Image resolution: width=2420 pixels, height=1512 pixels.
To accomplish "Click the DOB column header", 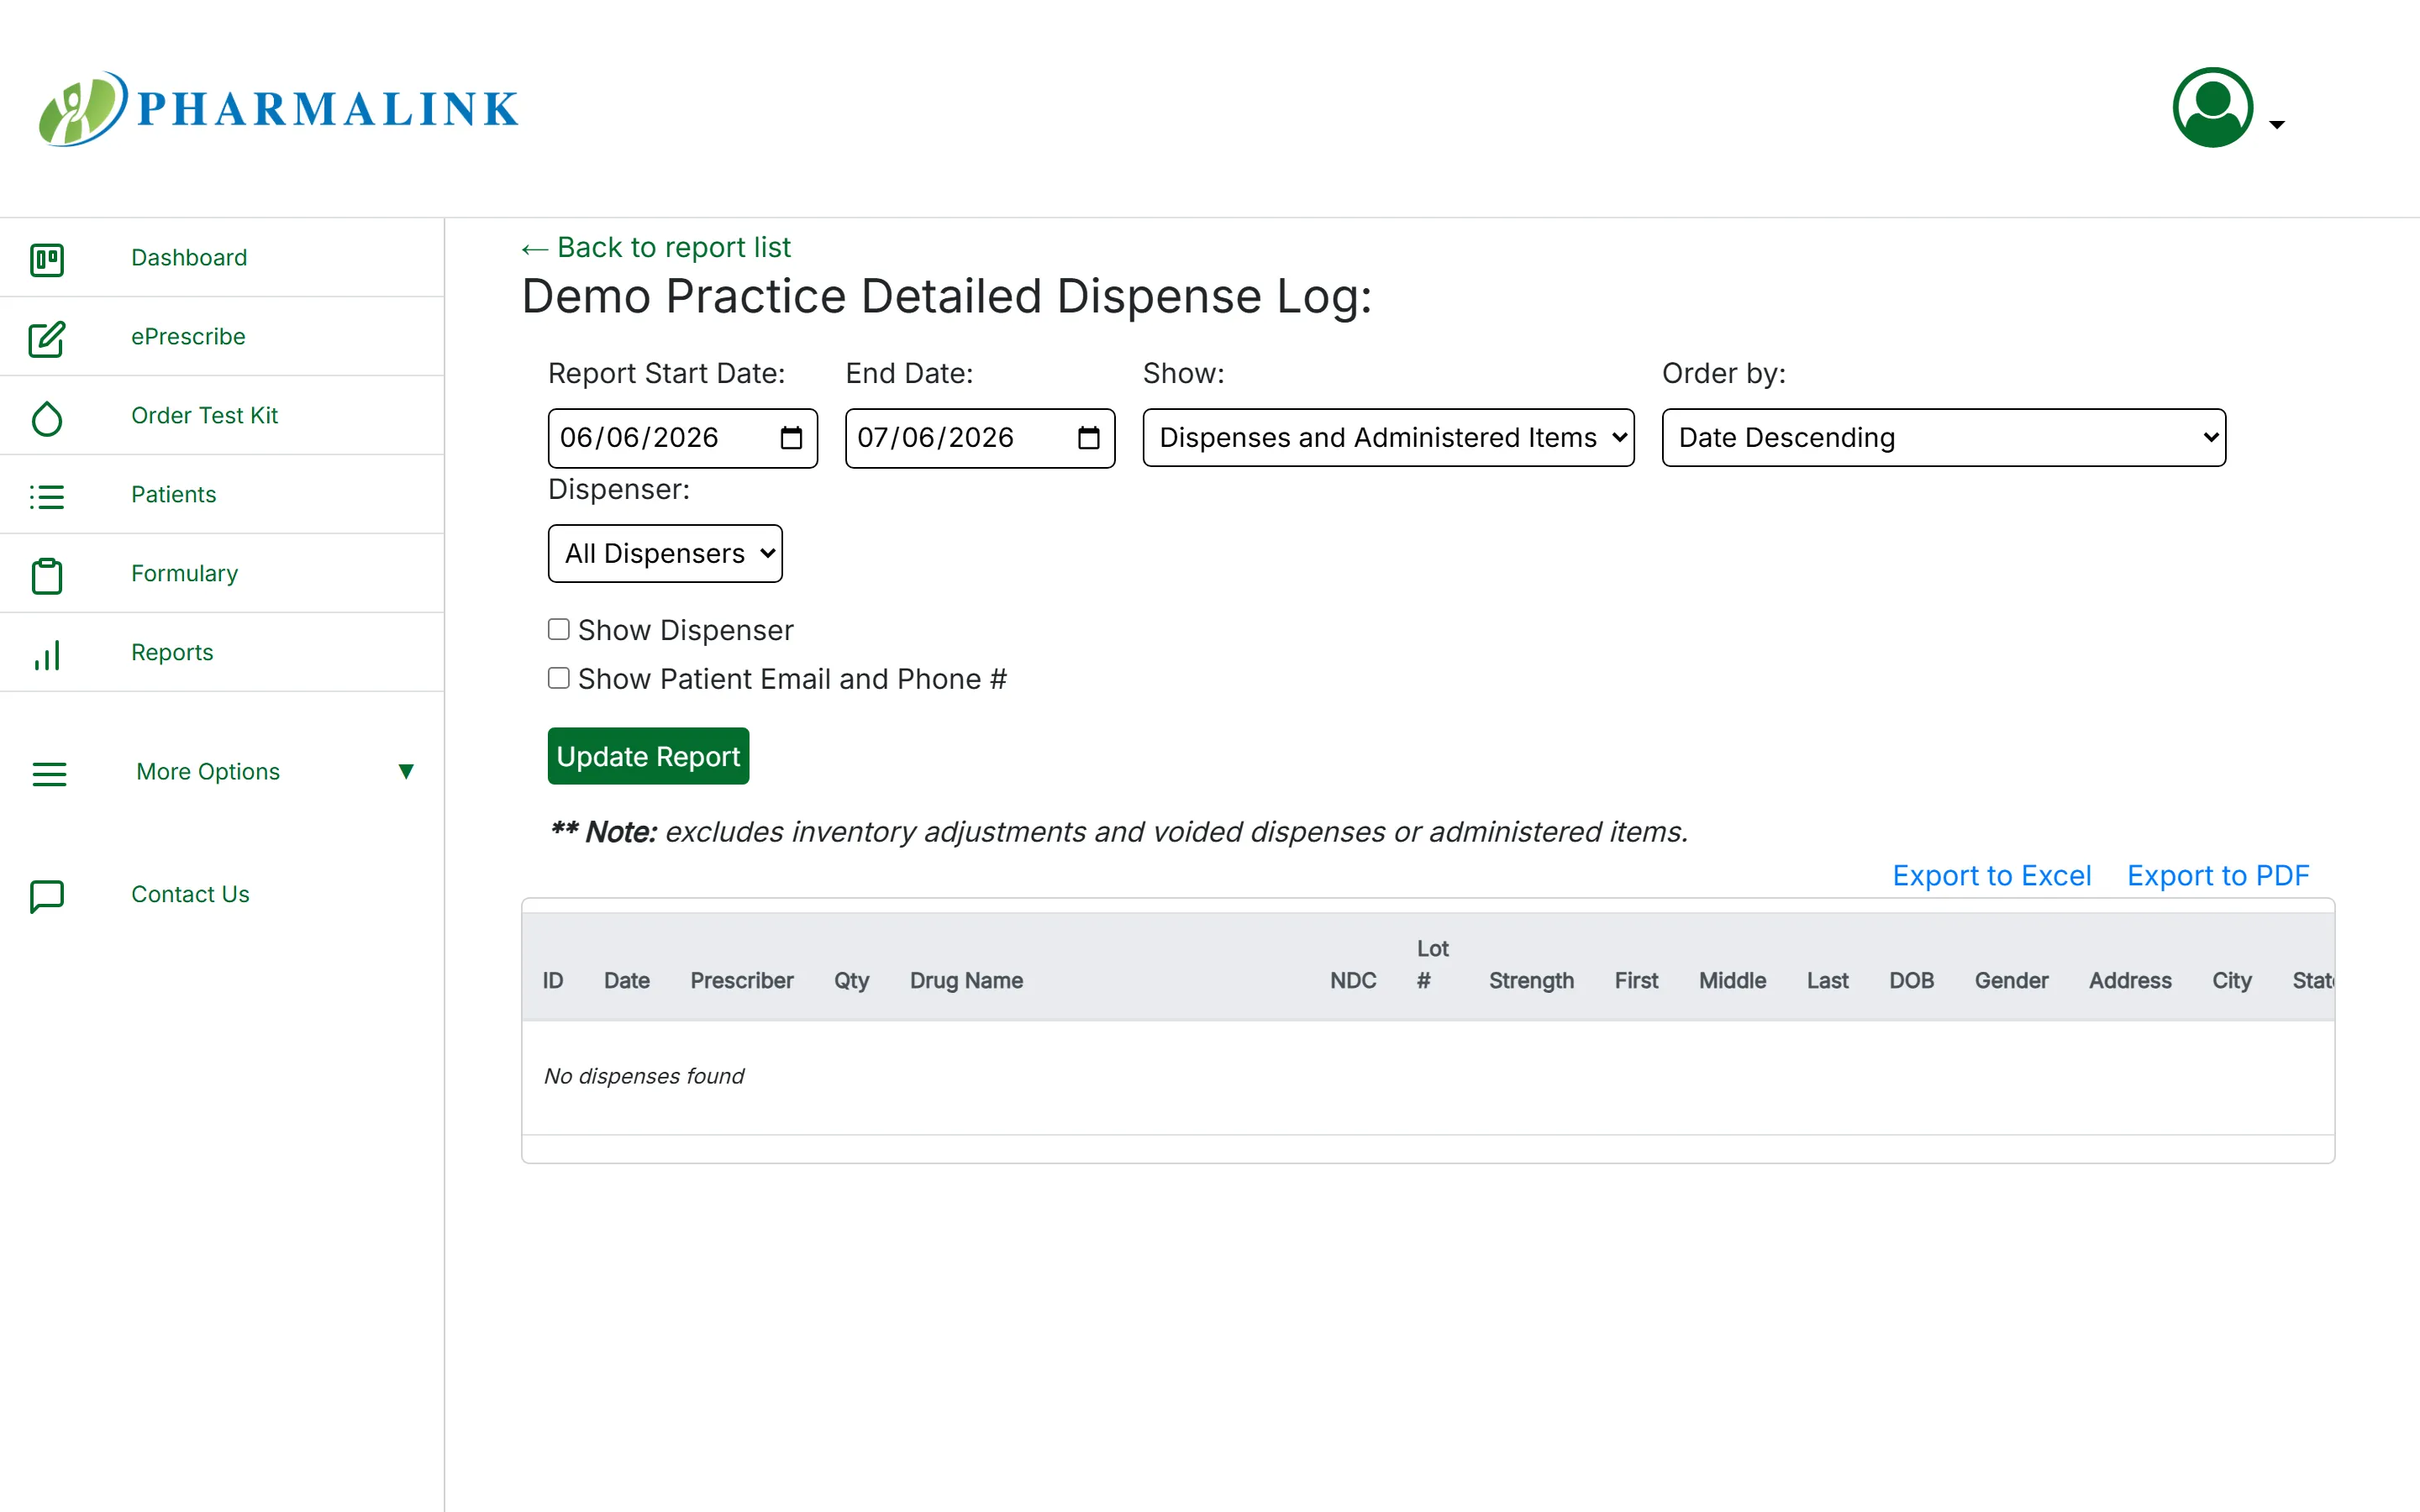I will pos(1911,981).
